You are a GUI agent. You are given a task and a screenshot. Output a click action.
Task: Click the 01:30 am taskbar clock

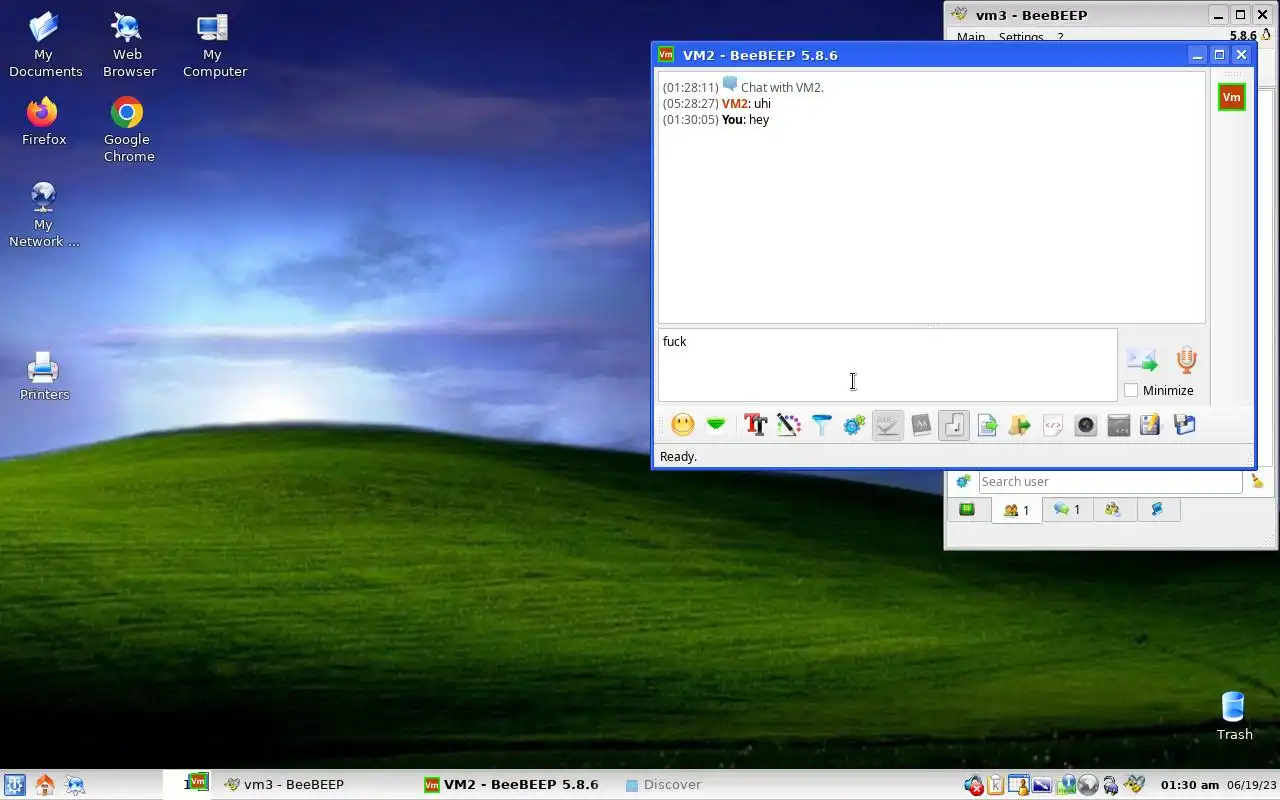(1190, 785)
